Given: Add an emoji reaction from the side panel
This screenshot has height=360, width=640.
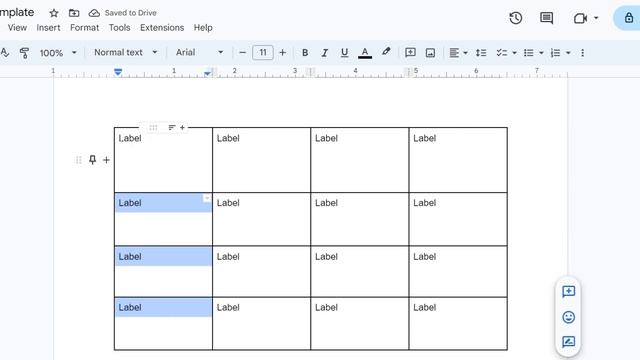Looking at the screenshot, I should 568,317.
